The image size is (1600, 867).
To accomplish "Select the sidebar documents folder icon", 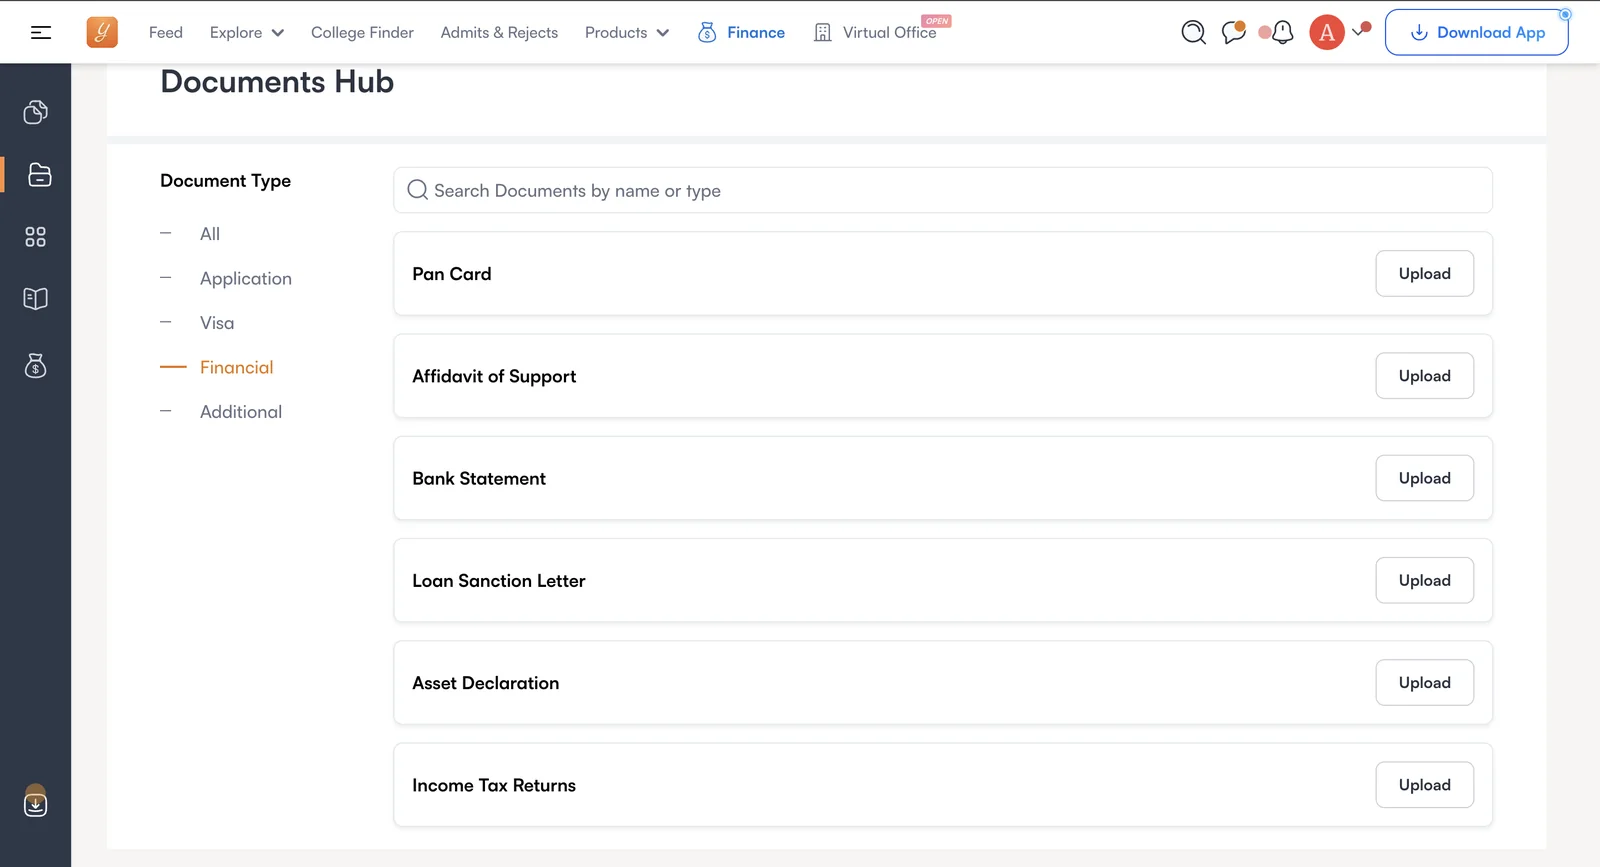I will tap(39, 174).
